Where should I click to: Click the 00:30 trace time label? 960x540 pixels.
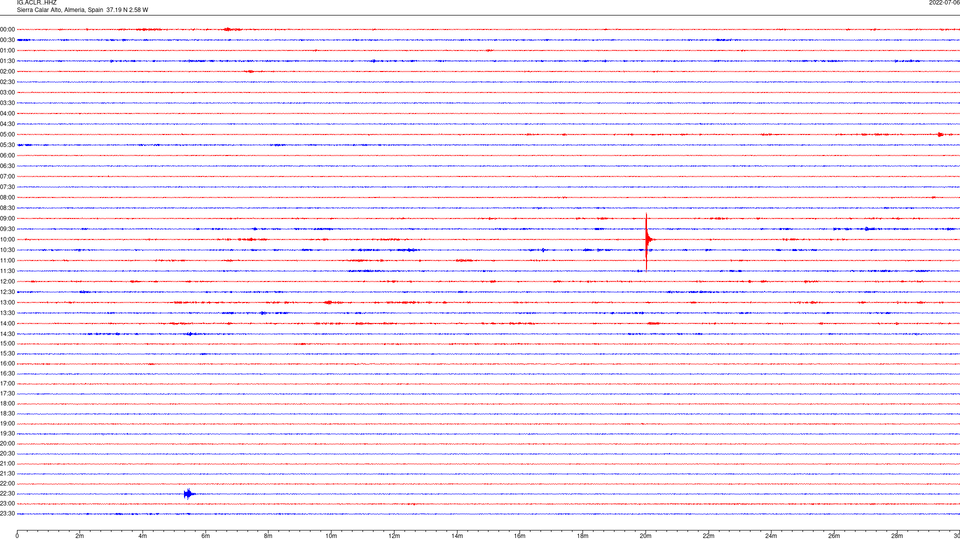[7, 40]
